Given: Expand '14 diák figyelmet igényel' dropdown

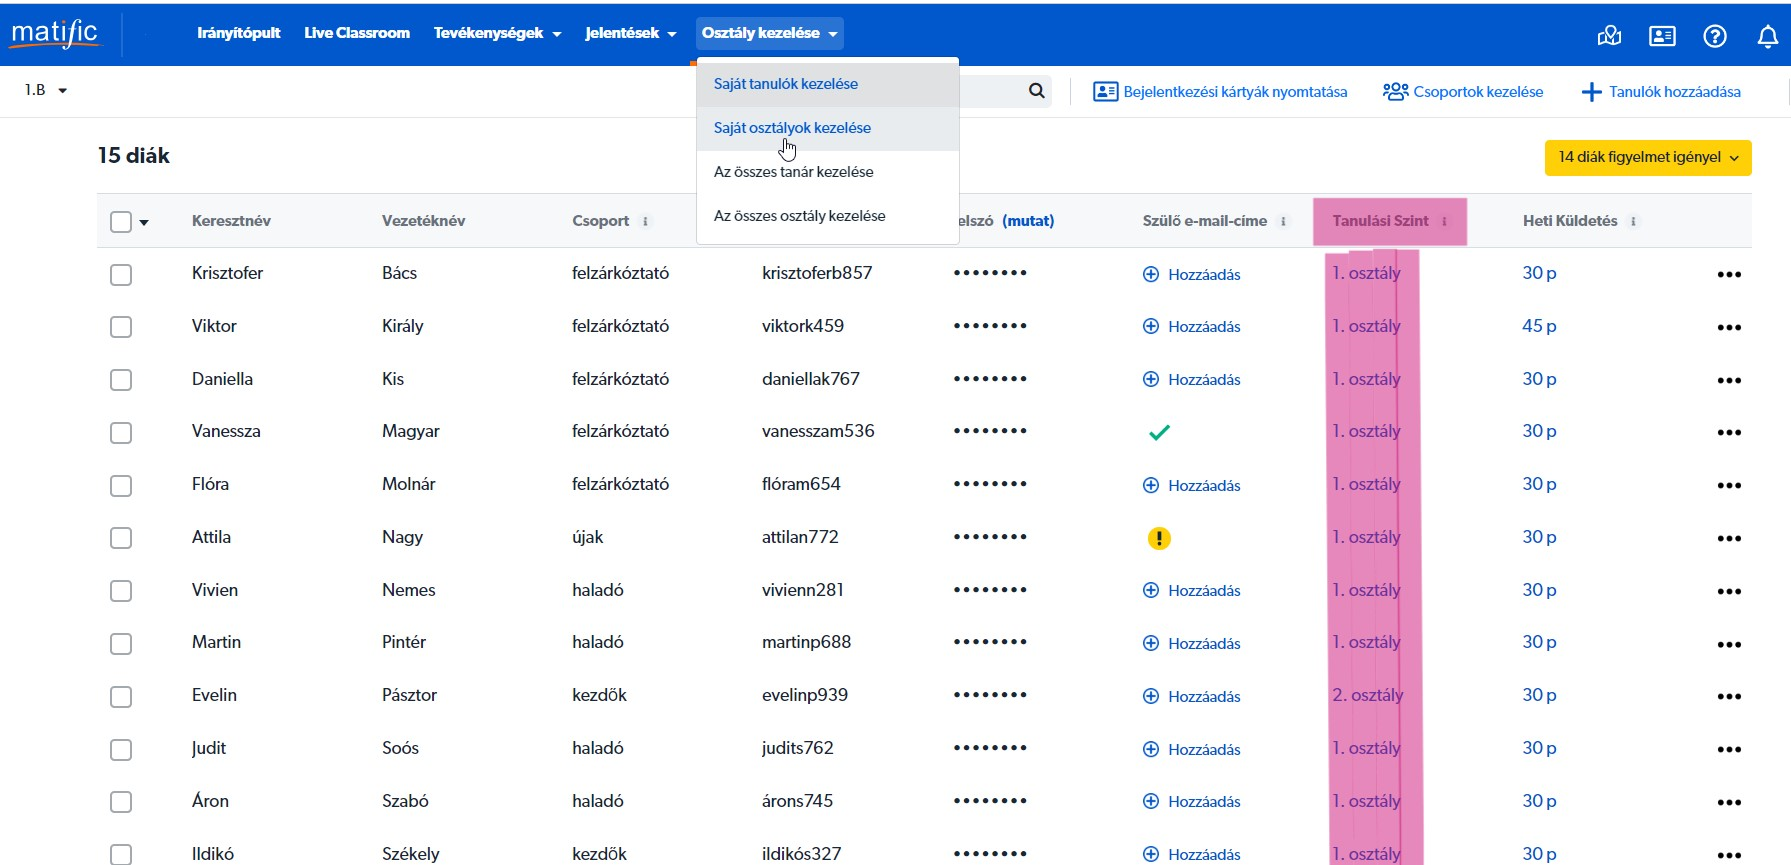Looking at the screenshot, I should (x=1648, y=157).
